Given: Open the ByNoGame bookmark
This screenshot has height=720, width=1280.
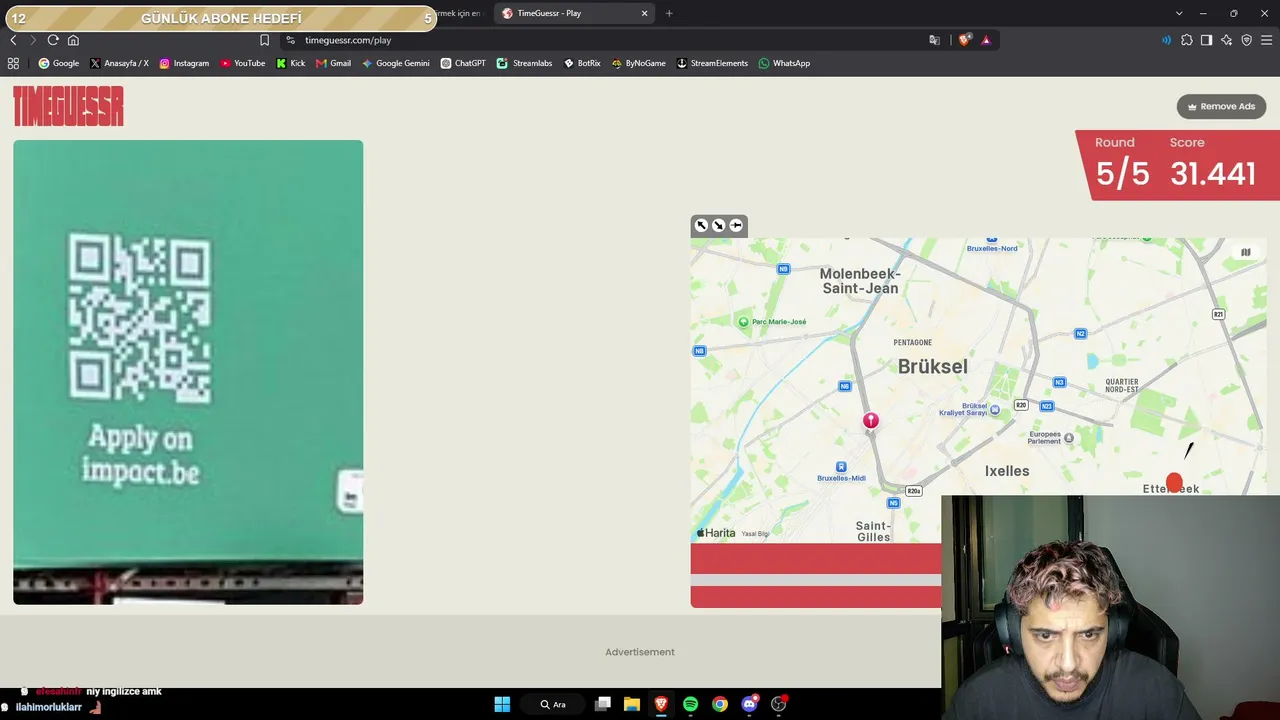Looking at the screenshot, I should pyautogui.click(x=639, y=63).
